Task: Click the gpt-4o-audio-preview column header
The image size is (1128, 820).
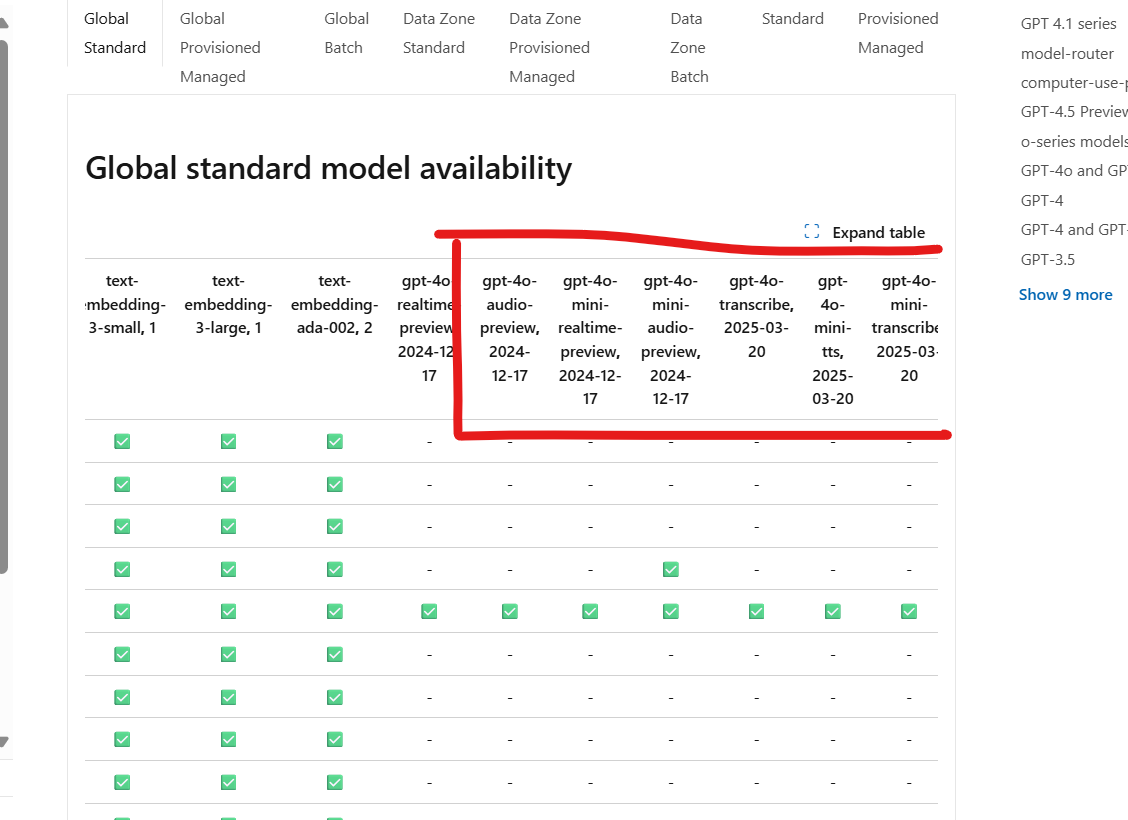Action: click(x=510, y=328)
